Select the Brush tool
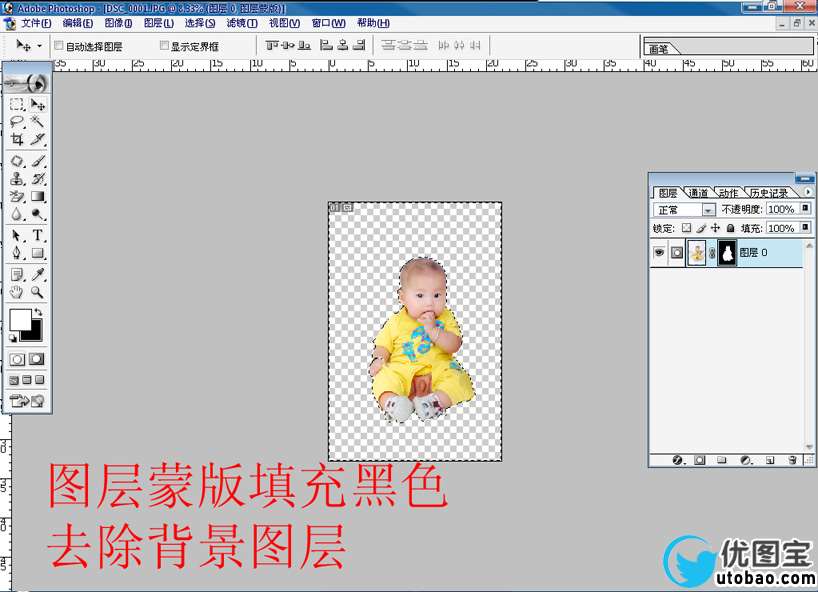Screen dimensions: 818x592 point(37,161)
